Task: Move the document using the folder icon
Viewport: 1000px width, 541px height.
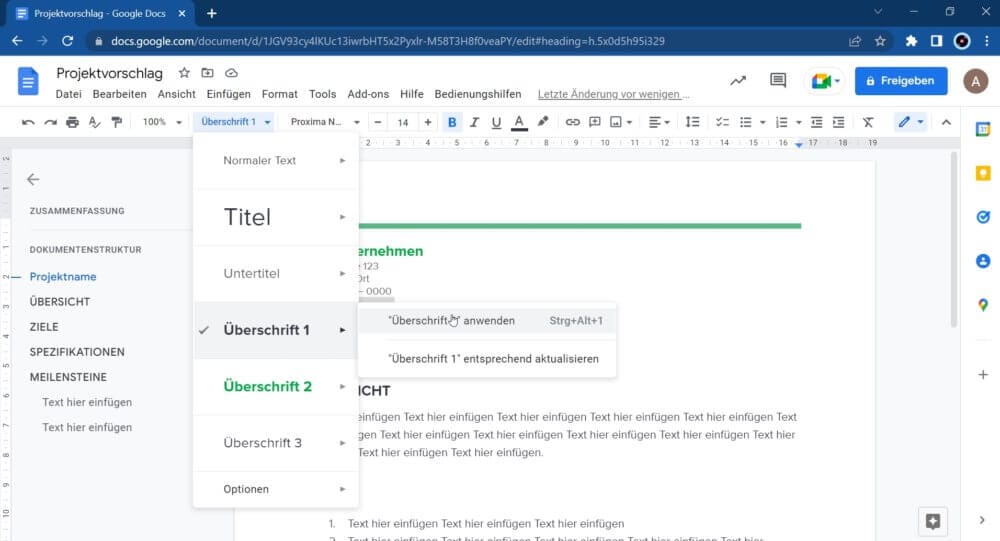Action: [207, 73]
